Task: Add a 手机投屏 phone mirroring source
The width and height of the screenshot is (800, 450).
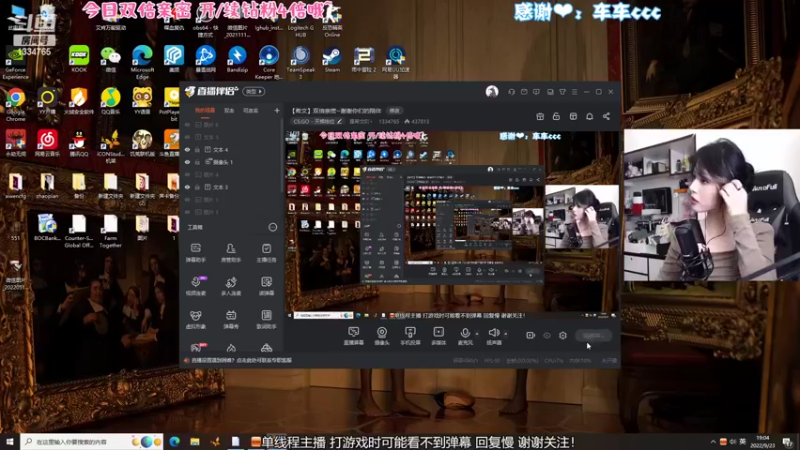Action: click(410, 336)
